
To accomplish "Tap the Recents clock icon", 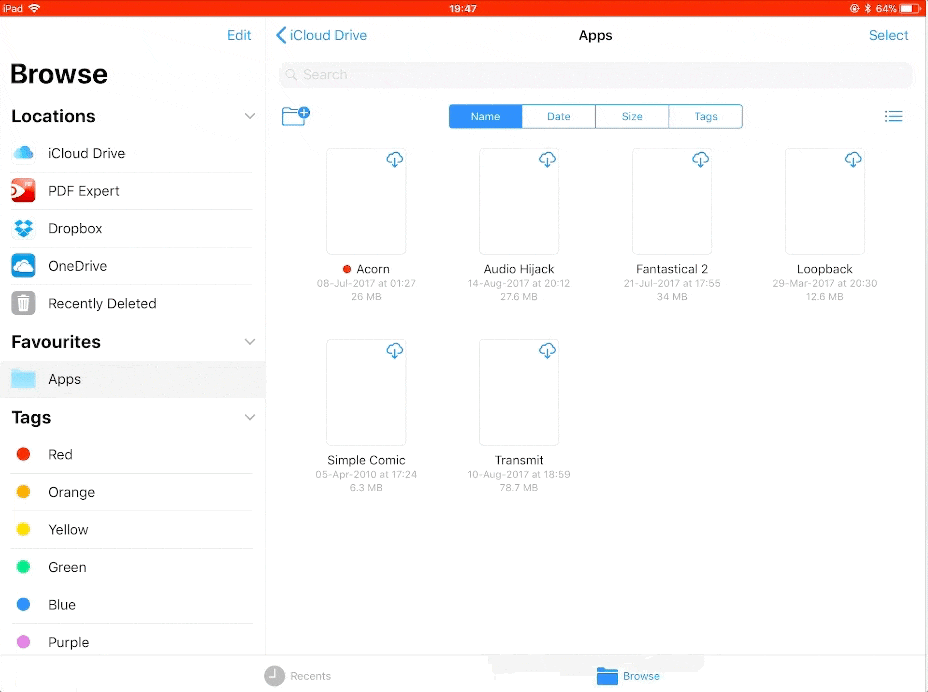I will [x=275, y=676].
